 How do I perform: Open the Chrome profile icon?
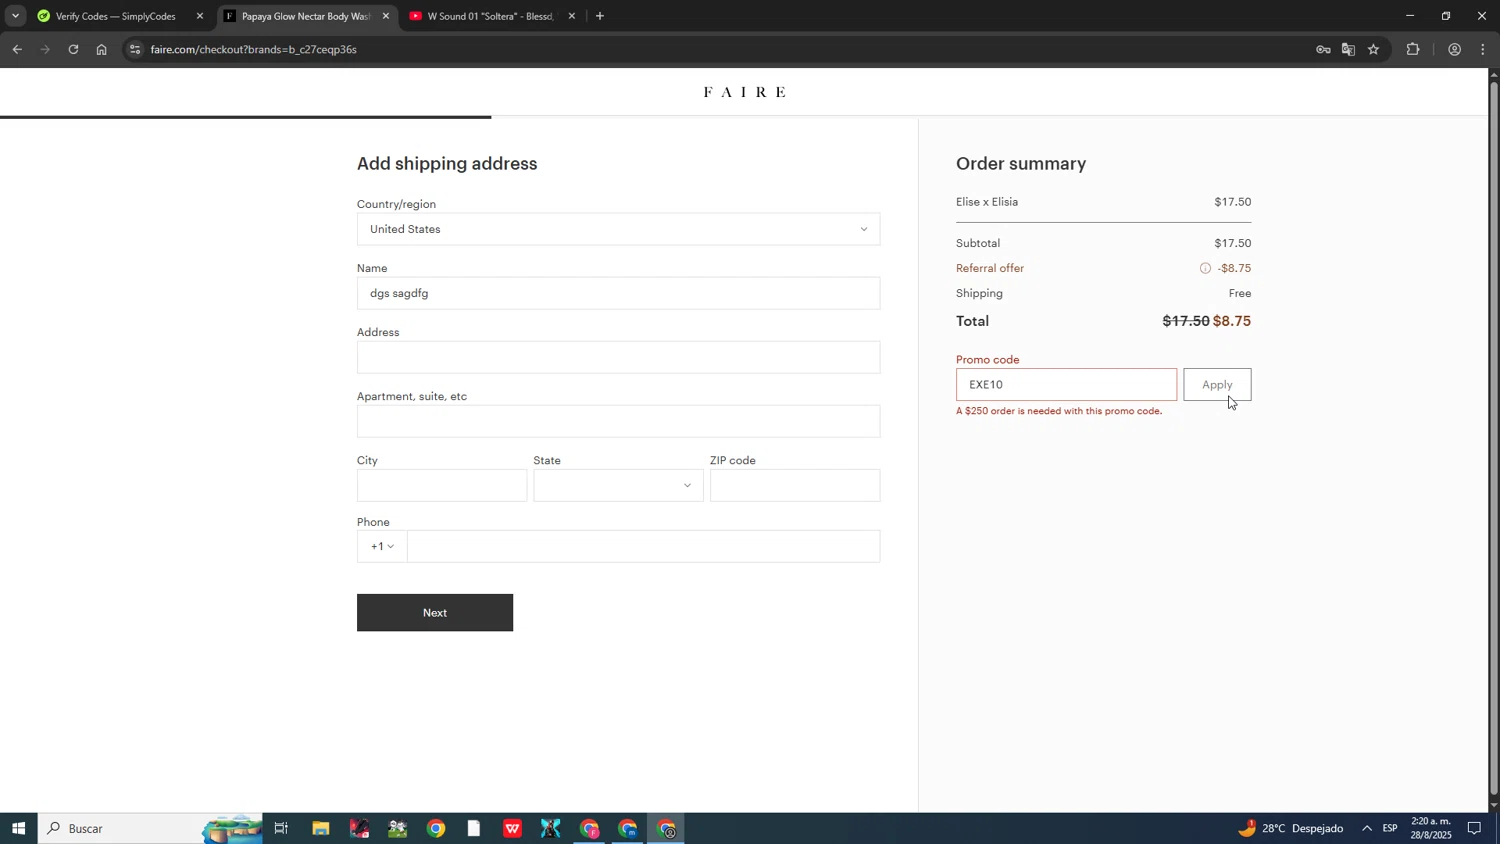coord(1454,49)
